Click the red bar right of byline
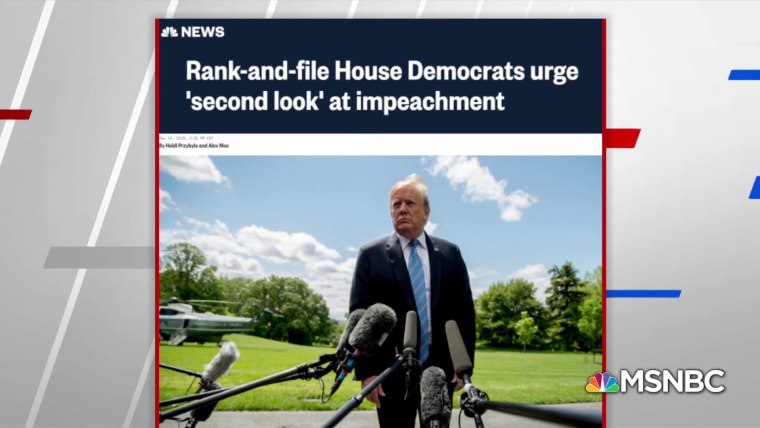Viewport: 760px width, 428px height. click(623, 138)
